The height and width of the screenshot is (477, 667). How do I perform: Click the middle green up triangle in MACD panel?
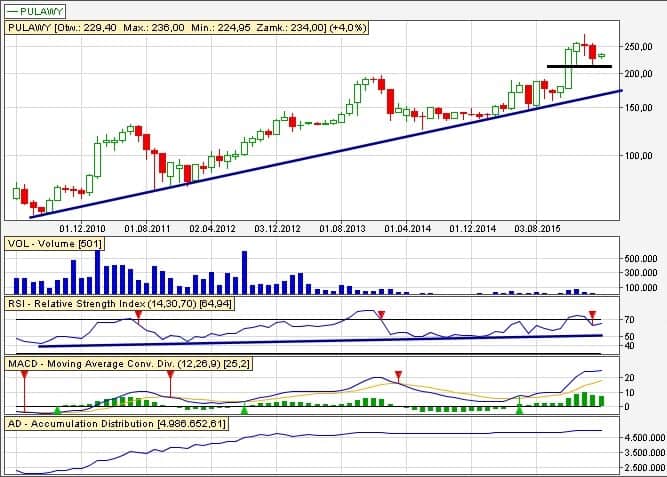[244, 409]
